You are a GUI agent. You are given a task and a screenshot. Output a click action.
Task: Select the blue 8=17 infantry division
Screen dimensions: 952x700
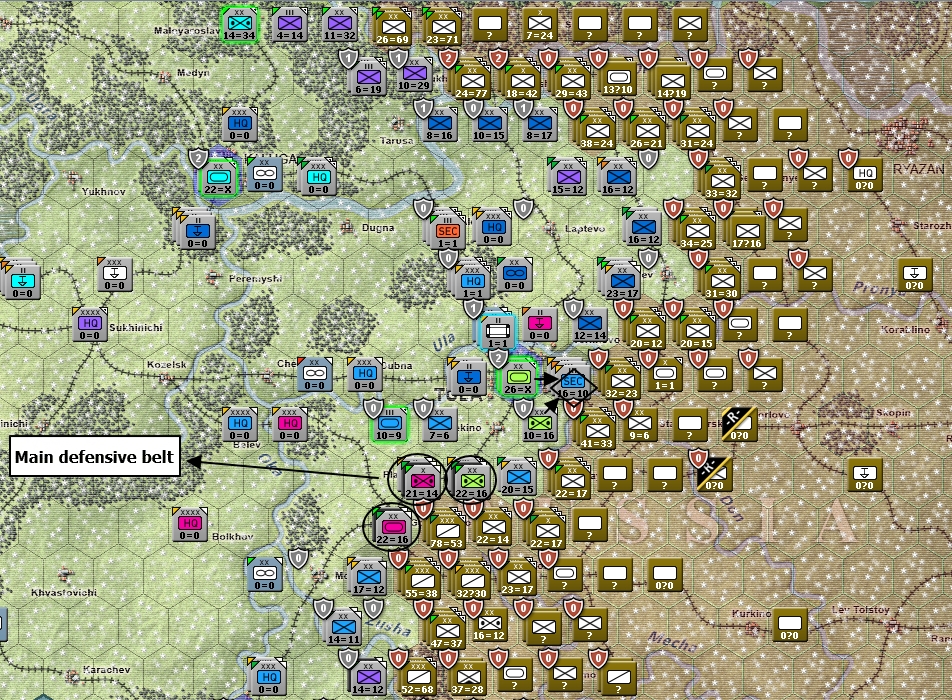coord(539,124)
